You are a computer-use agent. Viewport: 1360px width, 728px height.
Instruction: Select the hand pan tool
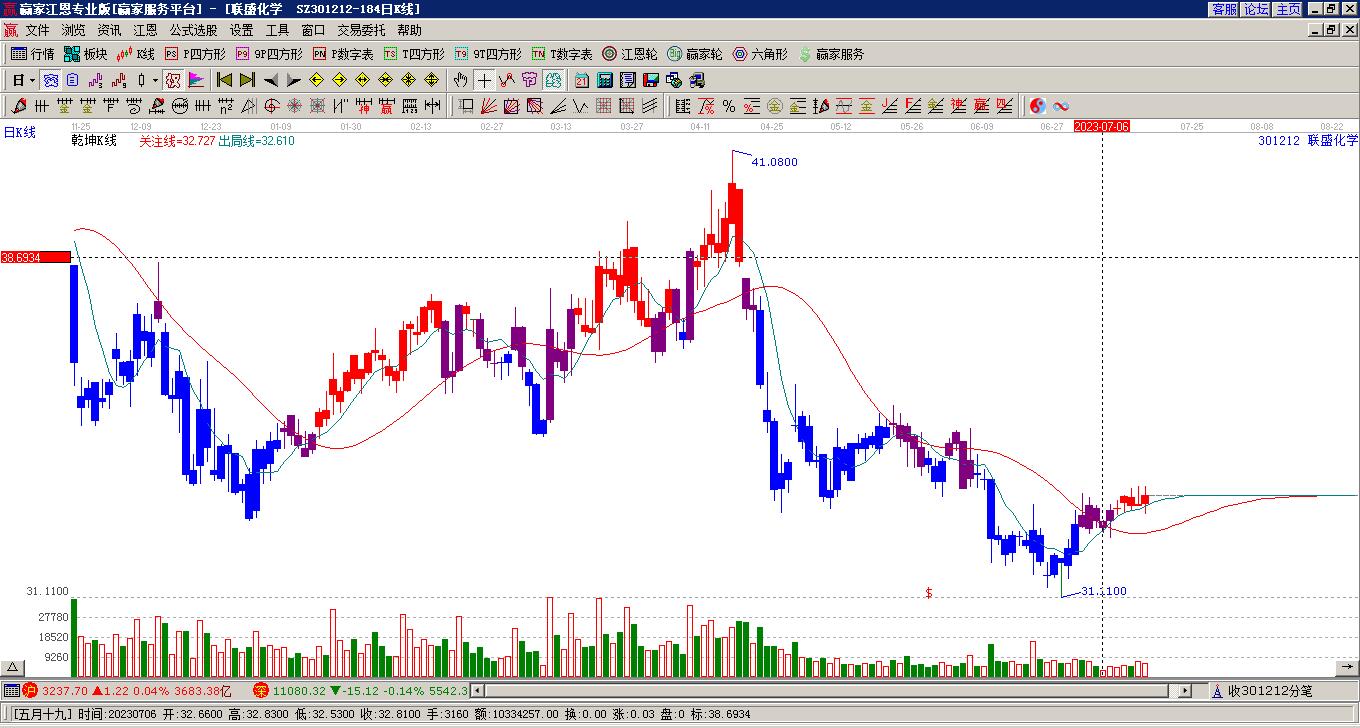point(460,80)
